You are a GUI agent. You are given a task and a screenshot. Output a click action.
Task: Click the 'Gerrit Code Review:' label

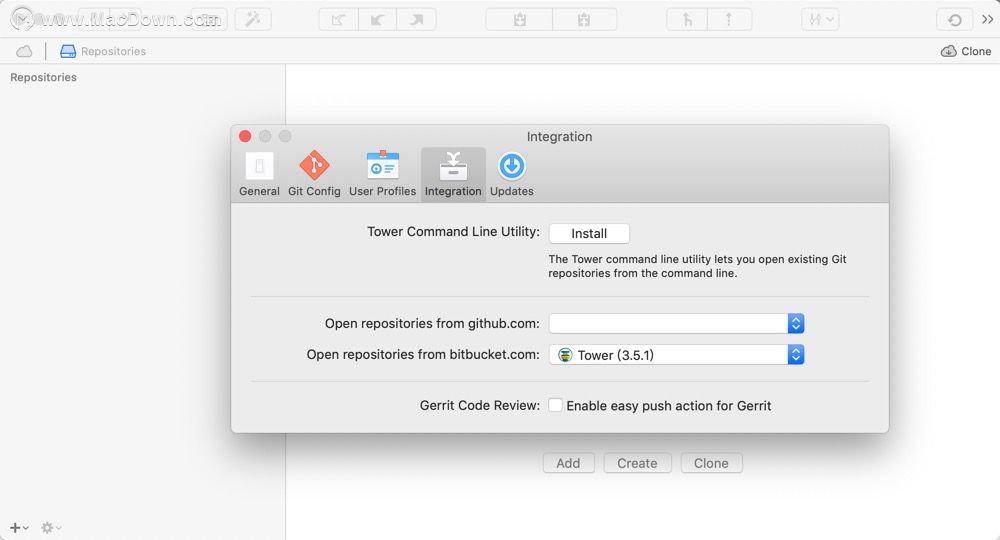(x=480, y=405)
